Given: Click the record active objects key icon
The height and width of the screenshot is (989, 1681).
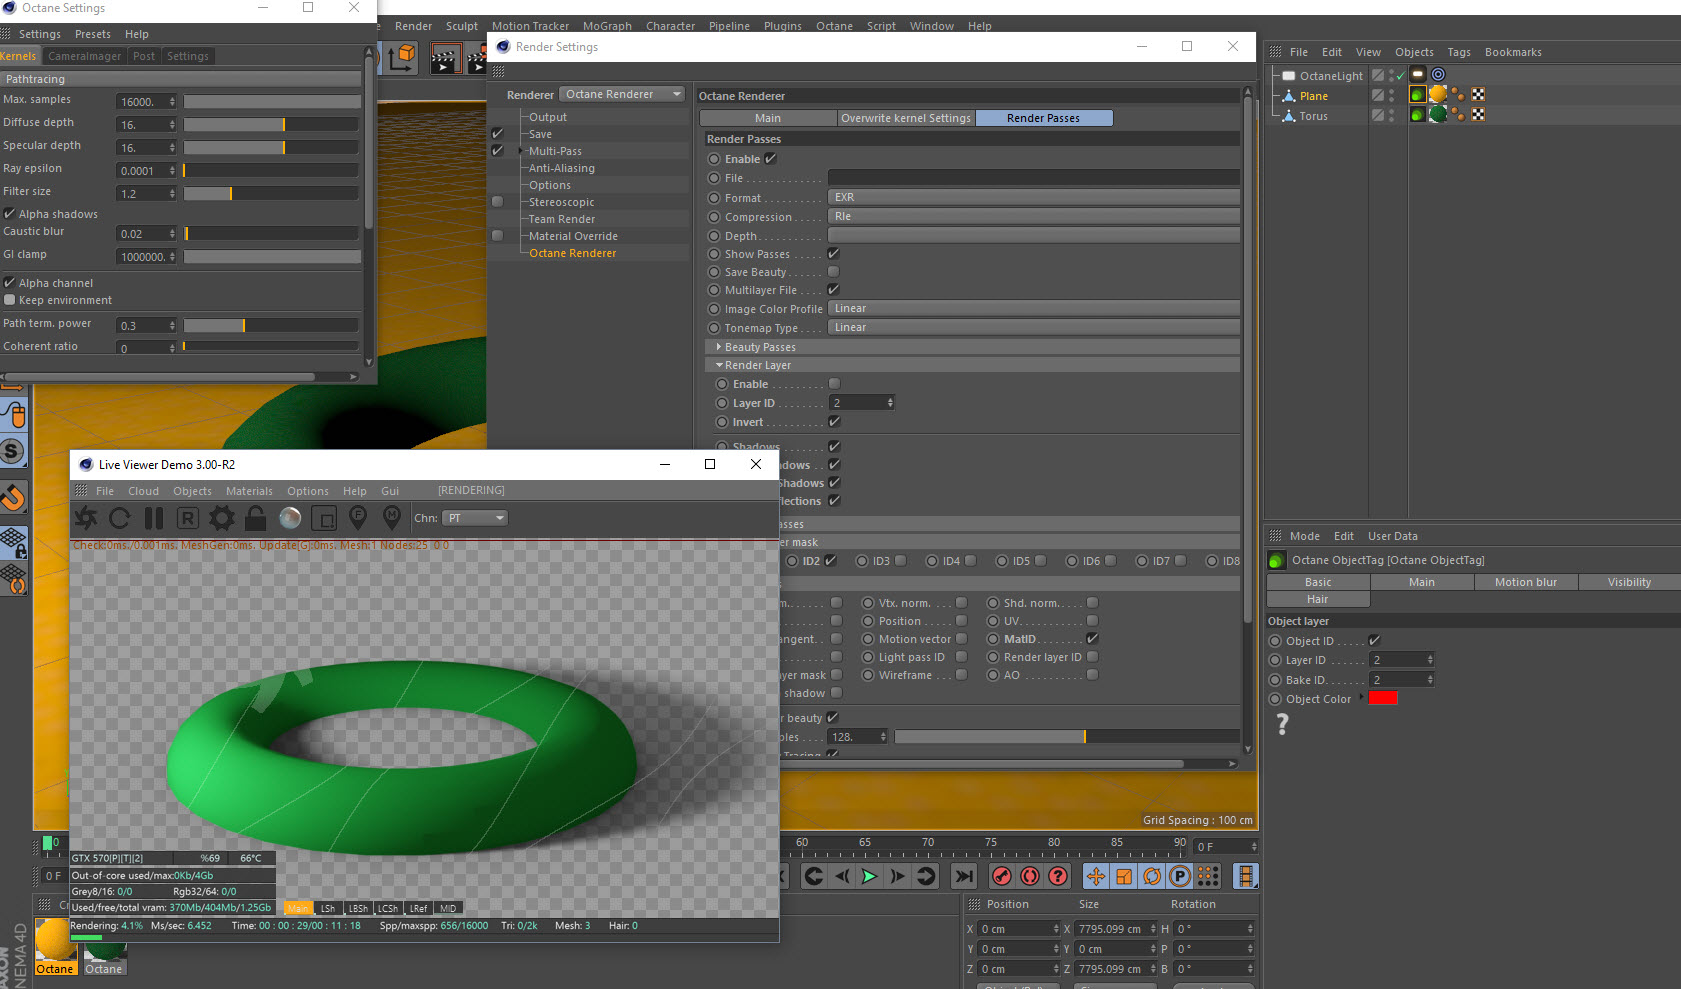Looking at the screenshot, I should click(1002, 877).
